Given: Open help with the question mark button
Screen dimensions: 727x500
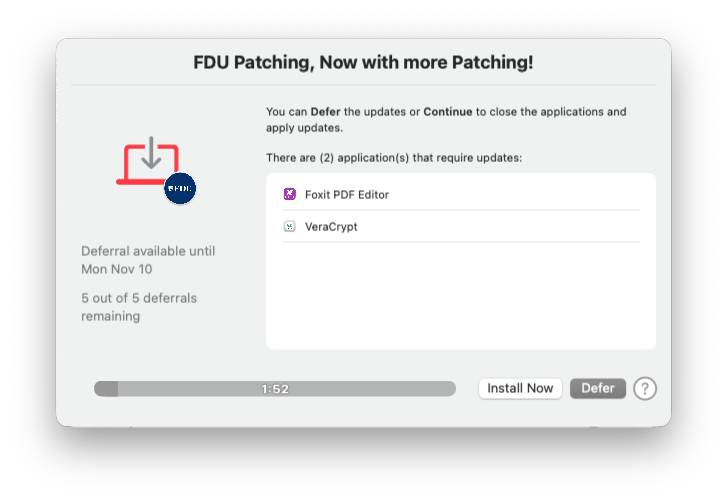Looking at the screenshot, I should (645, 388).
